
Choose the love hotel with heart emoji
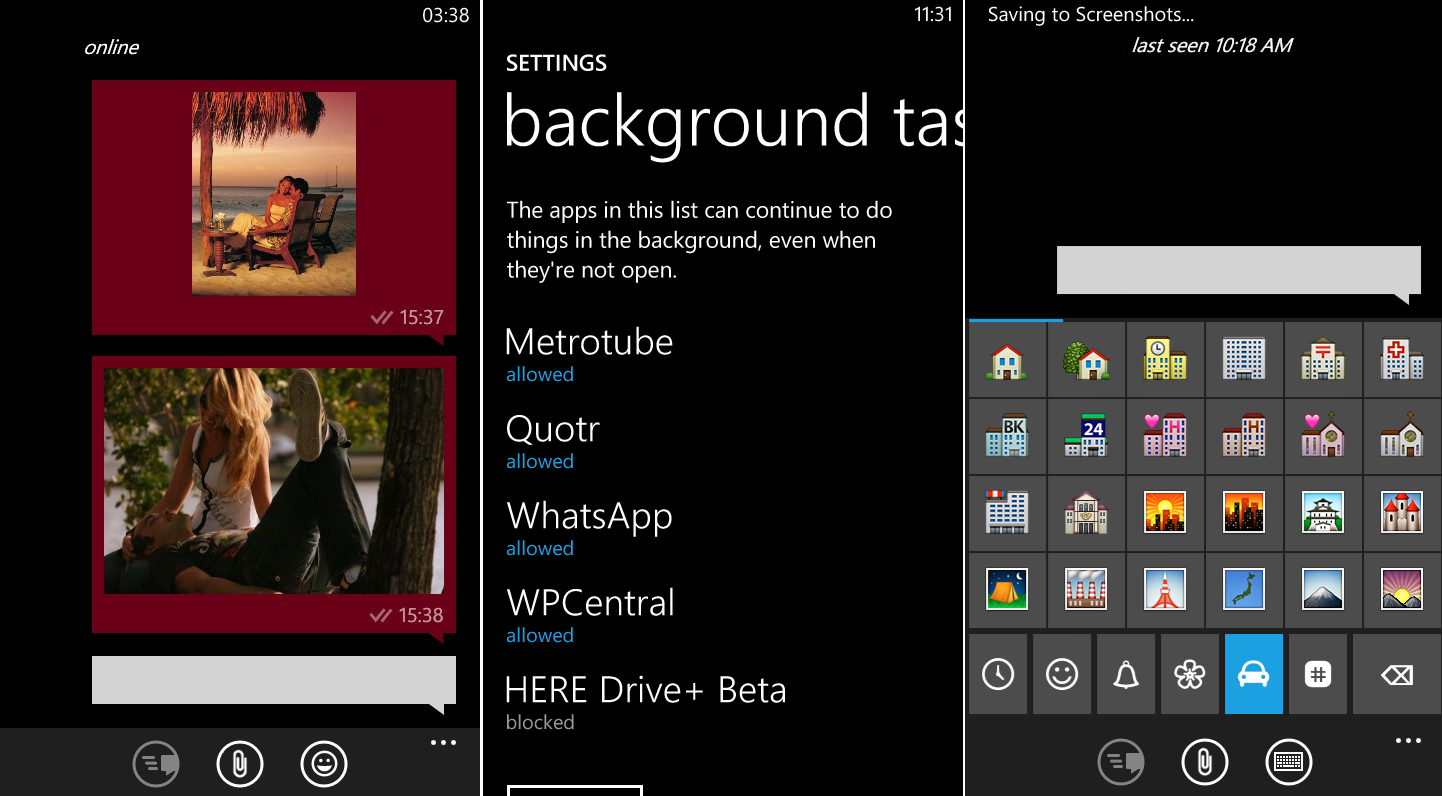pyautogui.click(x=1165, y=436)
